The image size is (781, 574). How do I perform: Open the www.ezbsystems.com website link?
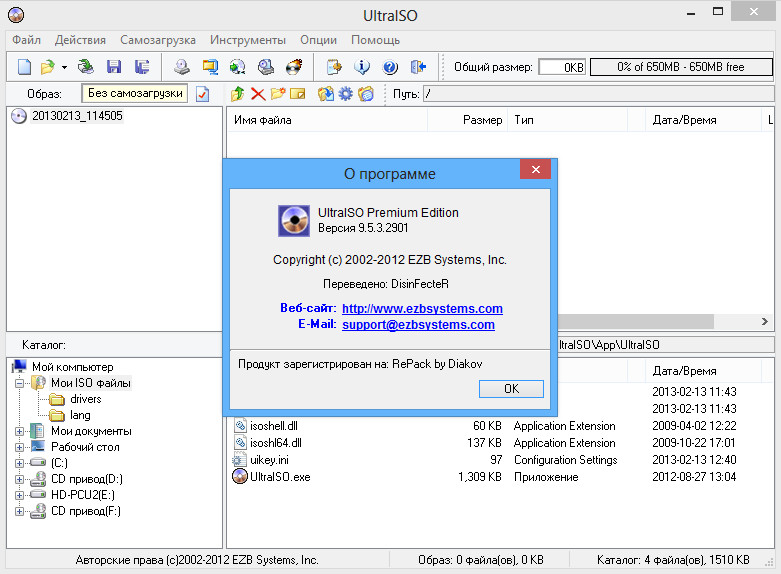tap(422, 309)
